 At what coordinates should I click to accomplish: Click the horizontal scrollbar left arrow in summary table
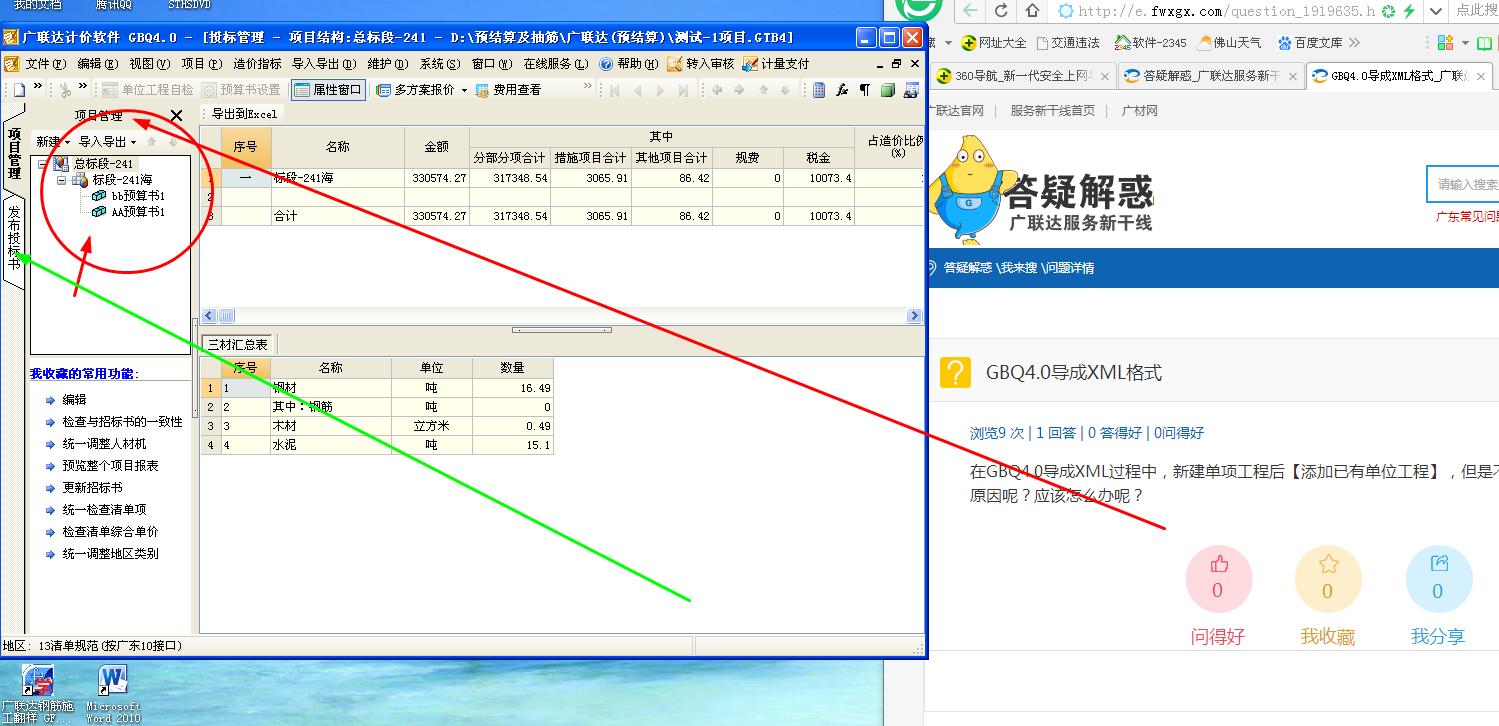(x=209, y=316)
